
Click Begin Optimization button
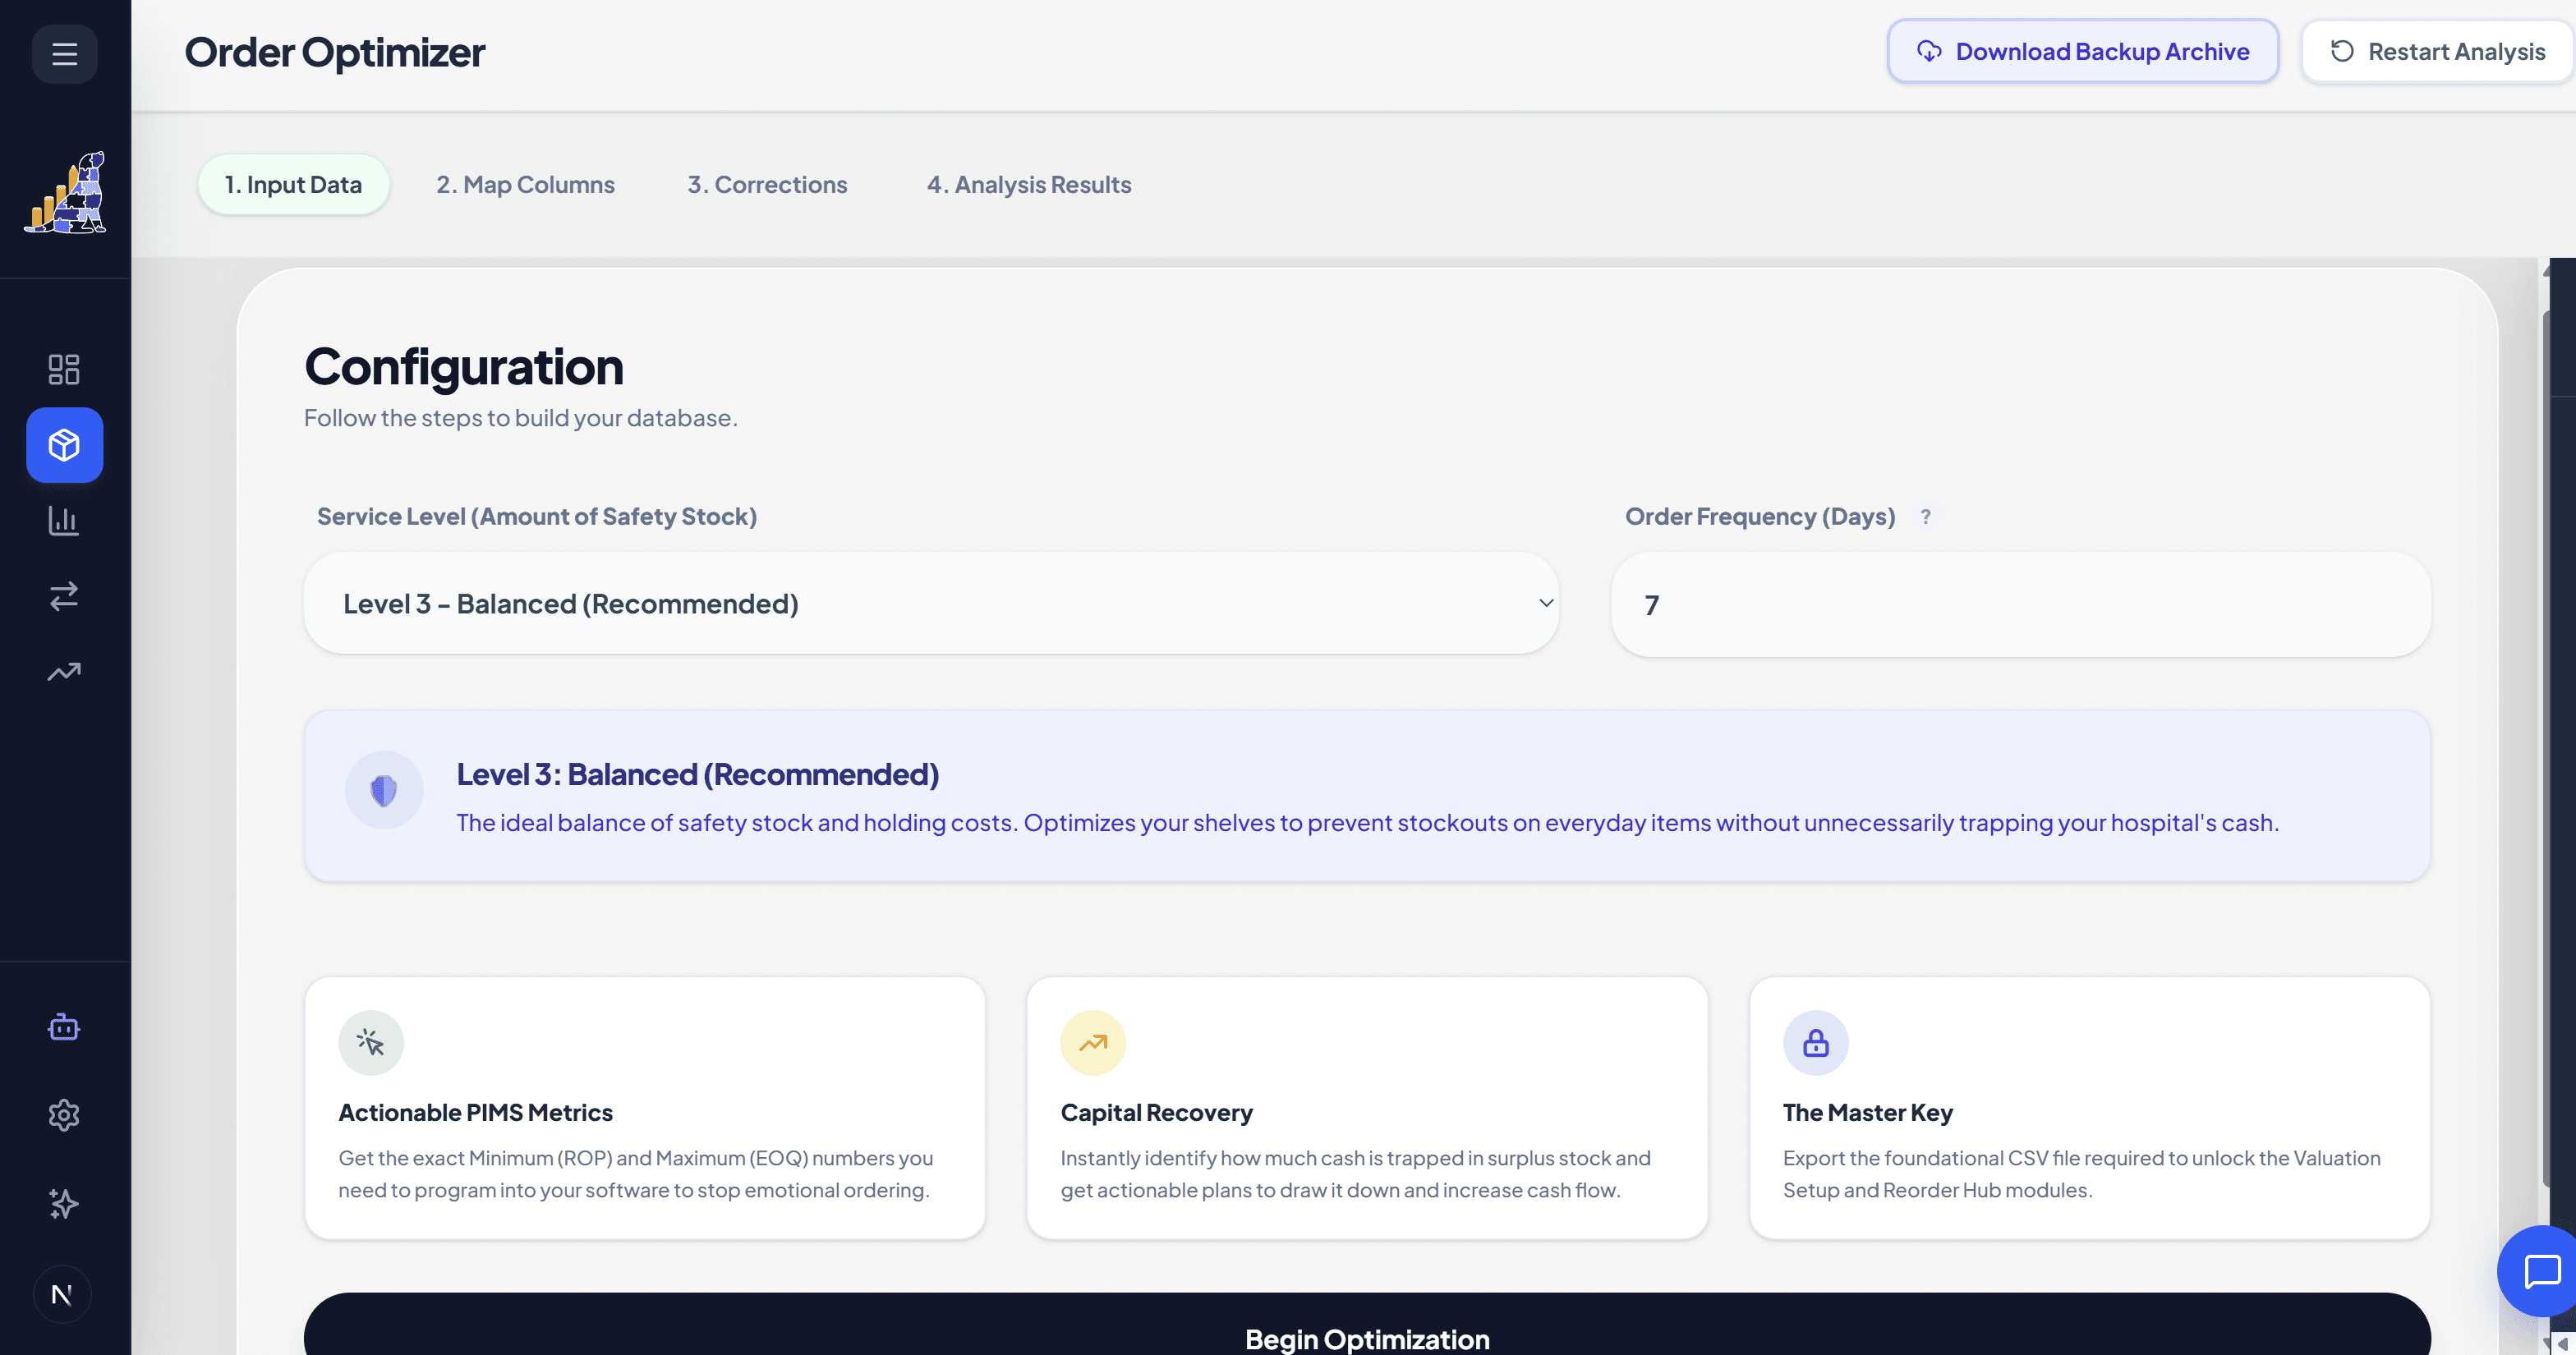pos(1367,1325)
